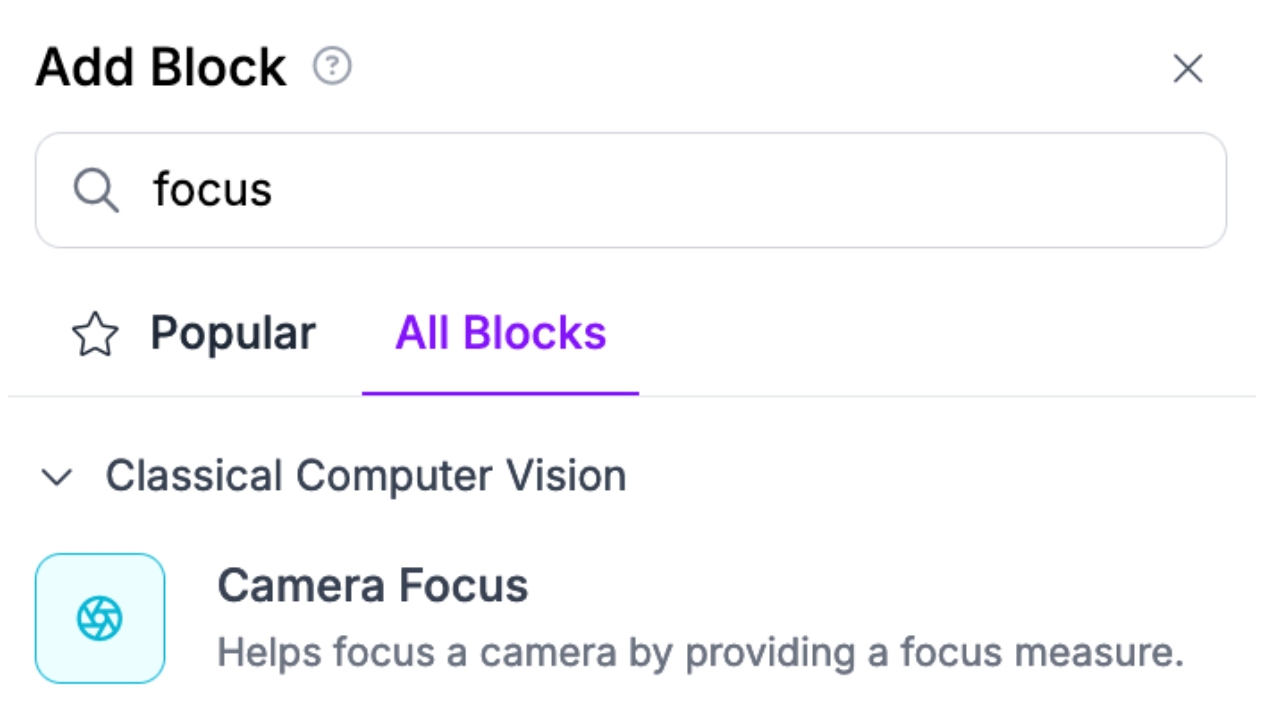Open the Camera Focus block title
Screen dimensions: 1268x728
point(372,586)
